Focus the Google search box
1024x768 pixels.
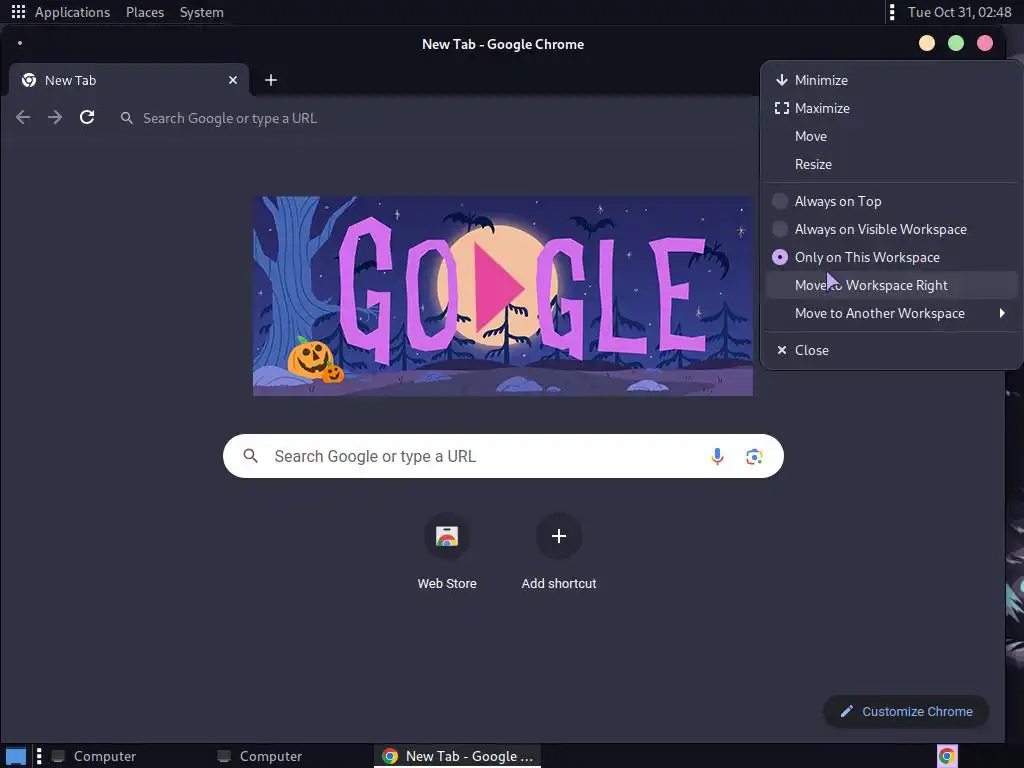pos(503,456)
